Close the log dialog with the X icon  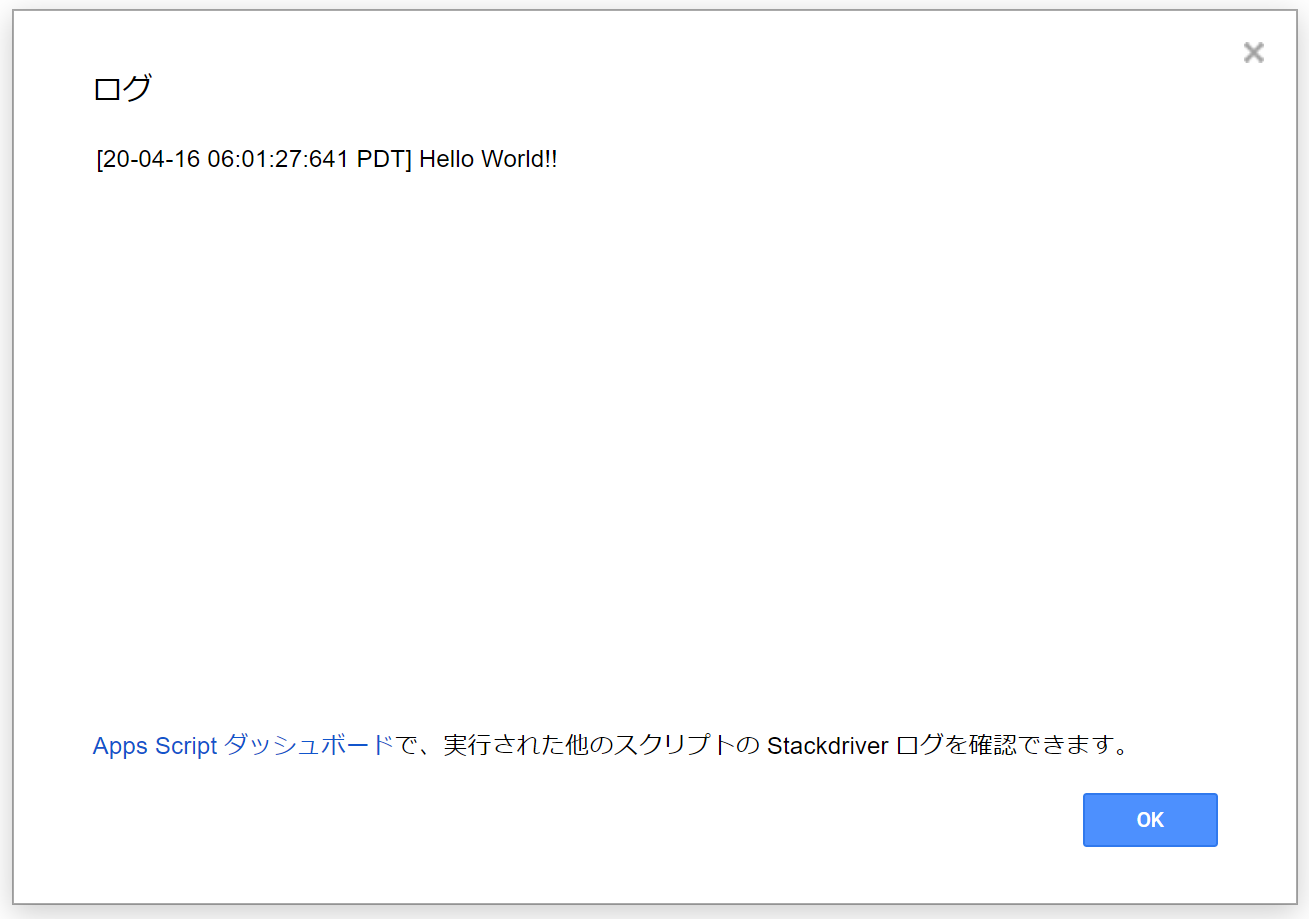[1253, 53]
